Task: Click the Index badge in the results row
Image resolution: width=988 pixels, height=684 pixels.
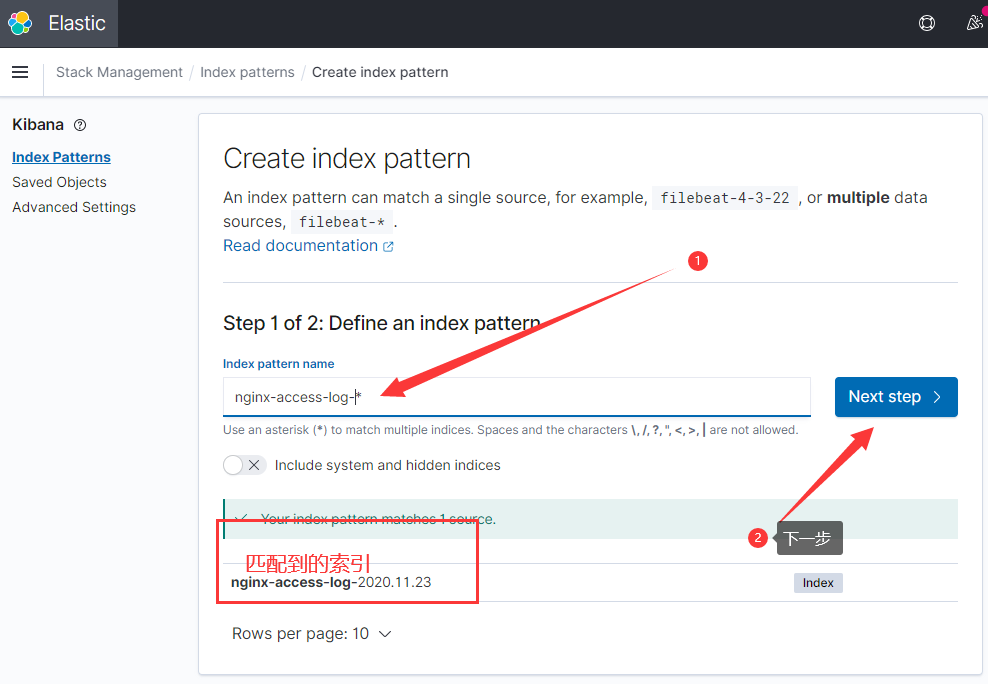Action: point(818,583)
